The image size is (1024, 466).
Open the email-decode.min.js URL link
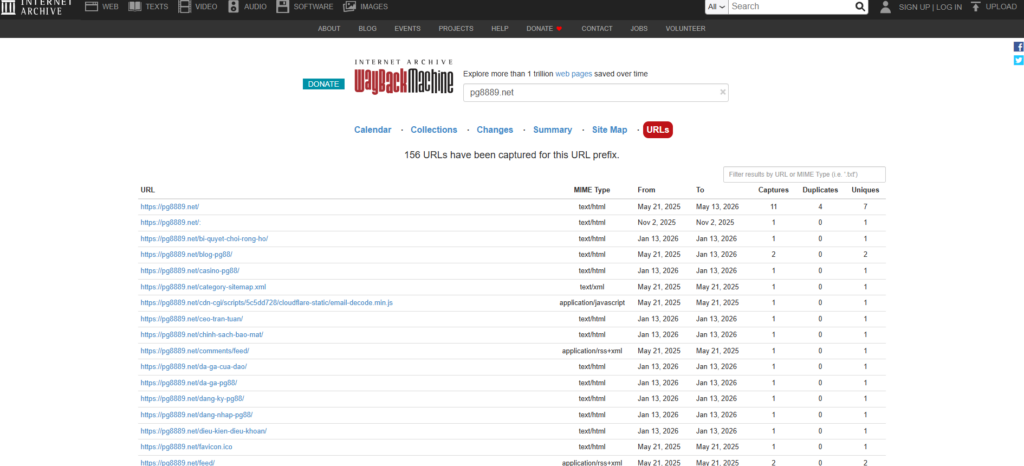pyautogui.click(x=266, y=303)
